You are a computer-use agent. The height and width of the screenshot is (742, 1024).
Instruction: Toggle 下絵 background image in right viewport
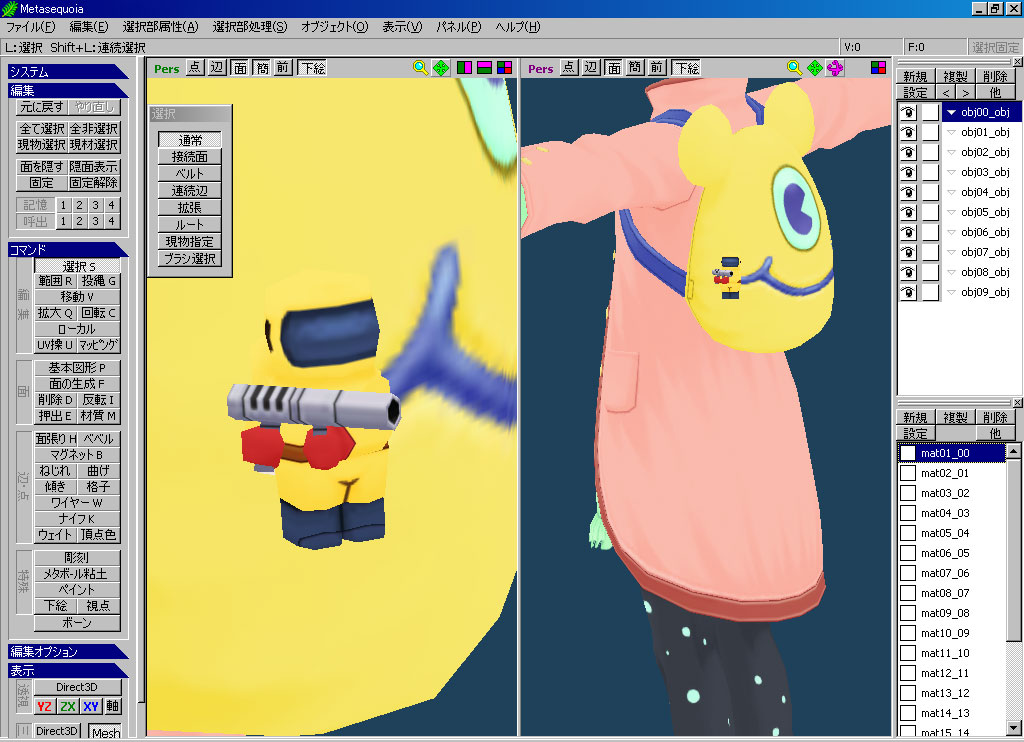pos(686,67)
